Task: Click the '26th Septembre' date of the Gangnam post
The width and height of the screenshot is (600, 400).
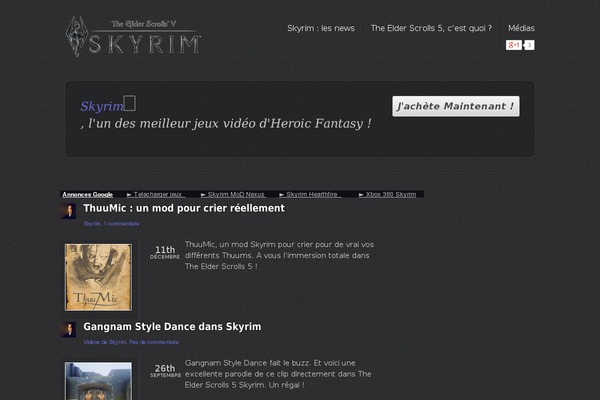Action: (165, 371)
